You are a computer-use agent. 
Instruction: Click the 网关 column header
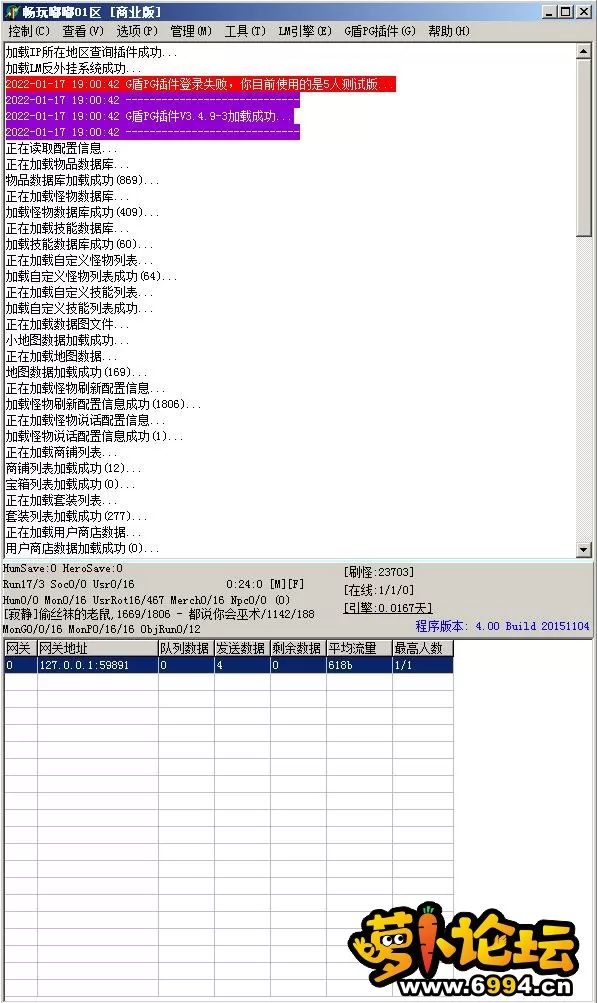pyautogui.click(x=20, y=648)
